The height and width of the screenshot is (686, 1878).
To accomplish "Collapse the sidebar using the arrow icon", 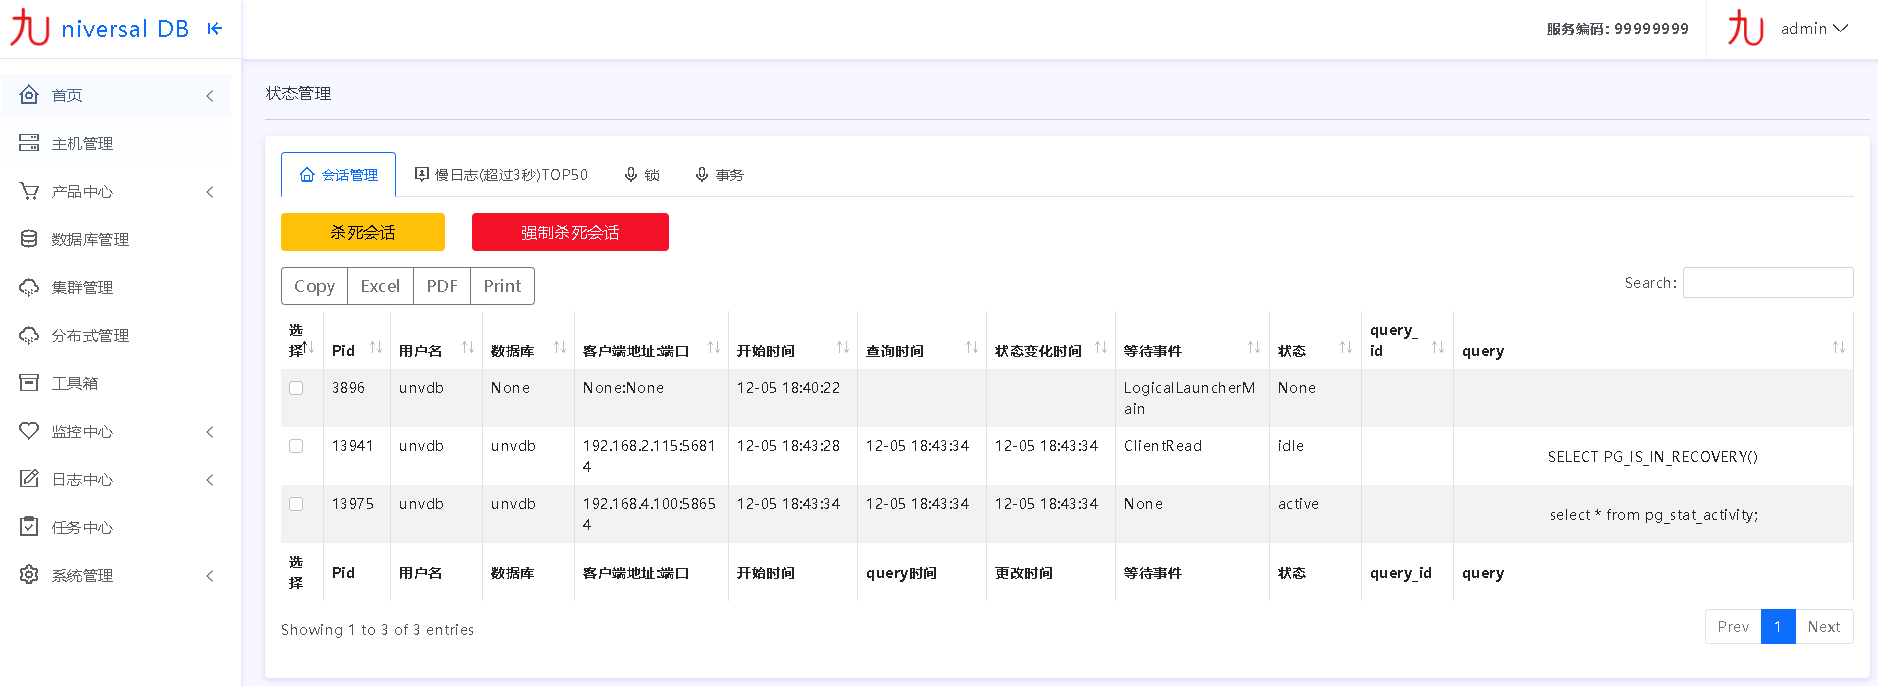I will (x=214, y=29).
